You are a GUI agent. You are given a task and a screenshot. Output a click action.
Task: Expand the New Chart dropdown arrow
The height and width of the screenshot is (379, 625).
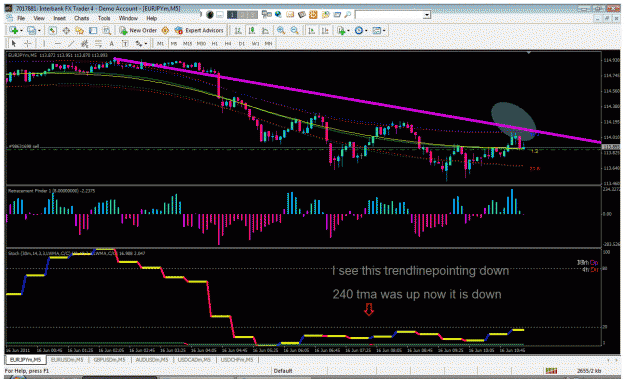pos(21,31)
